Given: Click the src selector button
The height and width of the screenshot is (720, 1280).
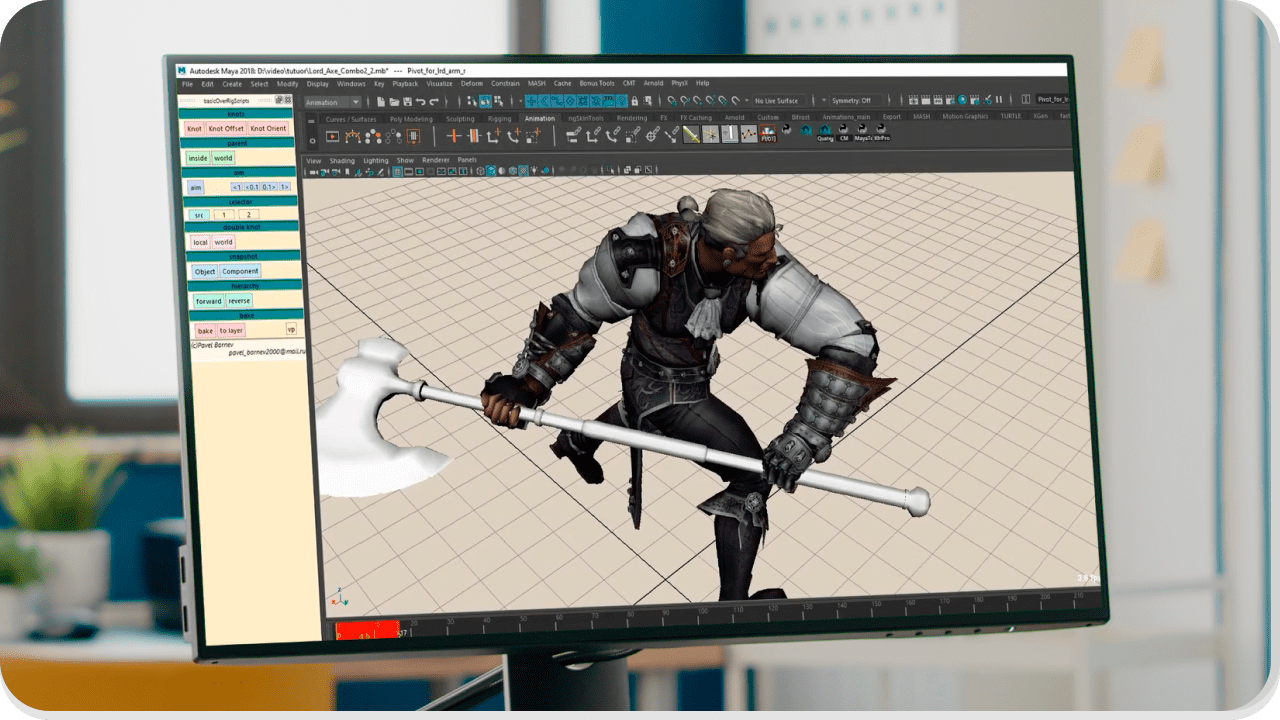Looking at the screenshot, I should (x=200, y=215).
